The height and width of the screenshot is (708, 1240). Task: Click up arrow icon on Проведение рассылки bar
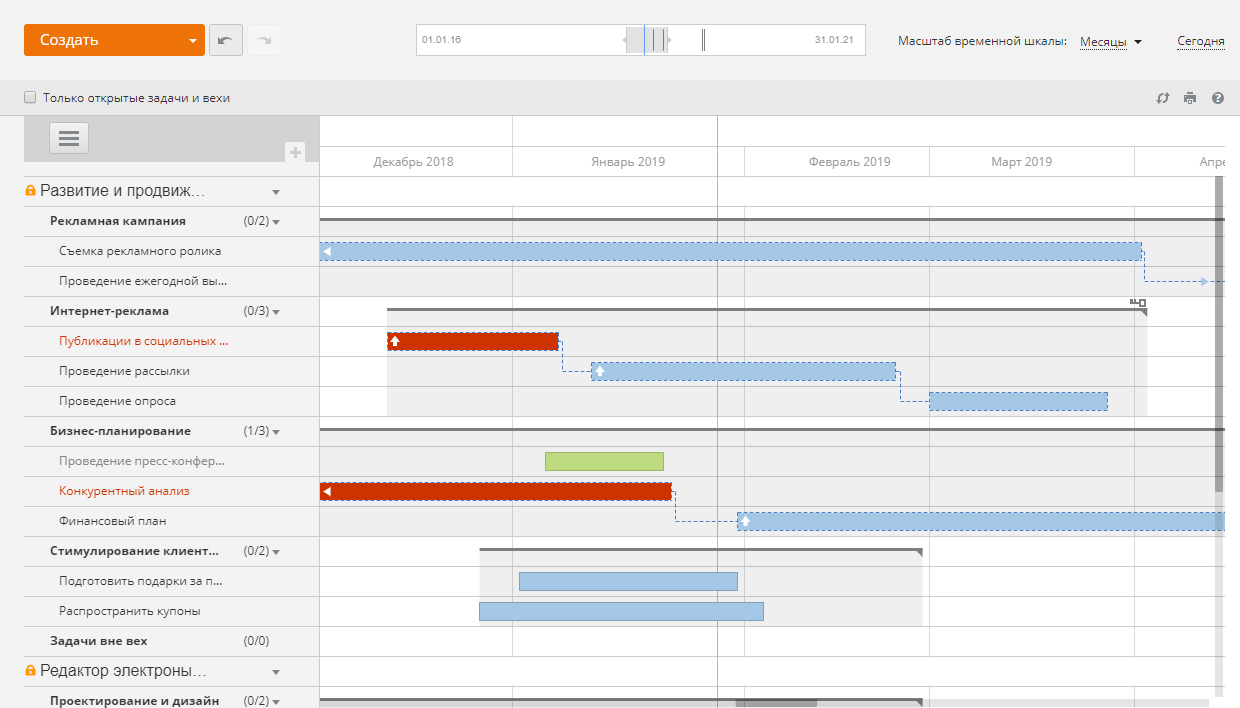click(599, 371)
